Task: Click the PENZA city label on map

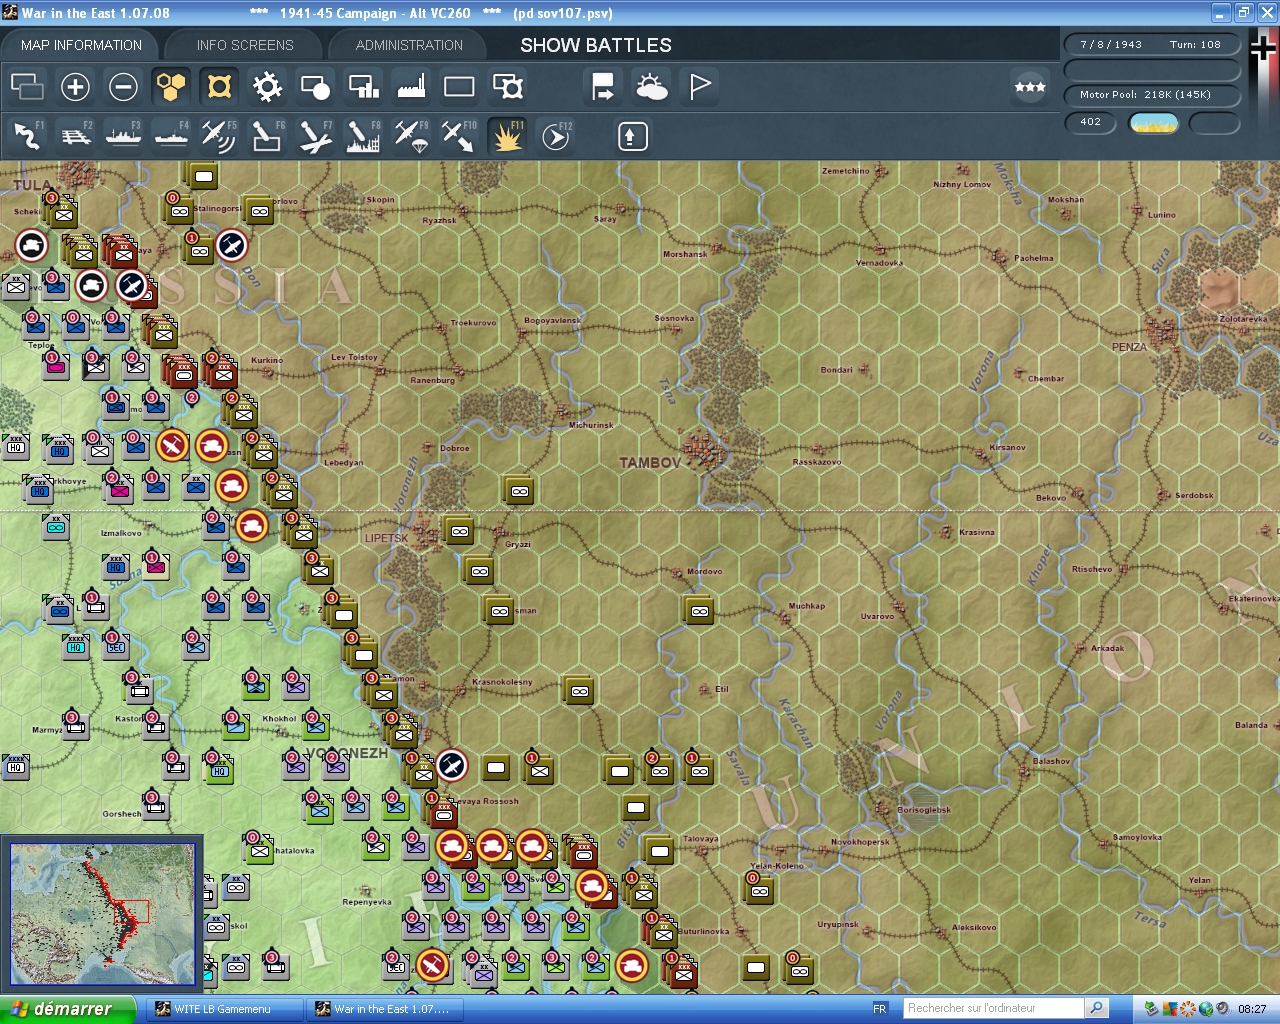Action: 1129,347
